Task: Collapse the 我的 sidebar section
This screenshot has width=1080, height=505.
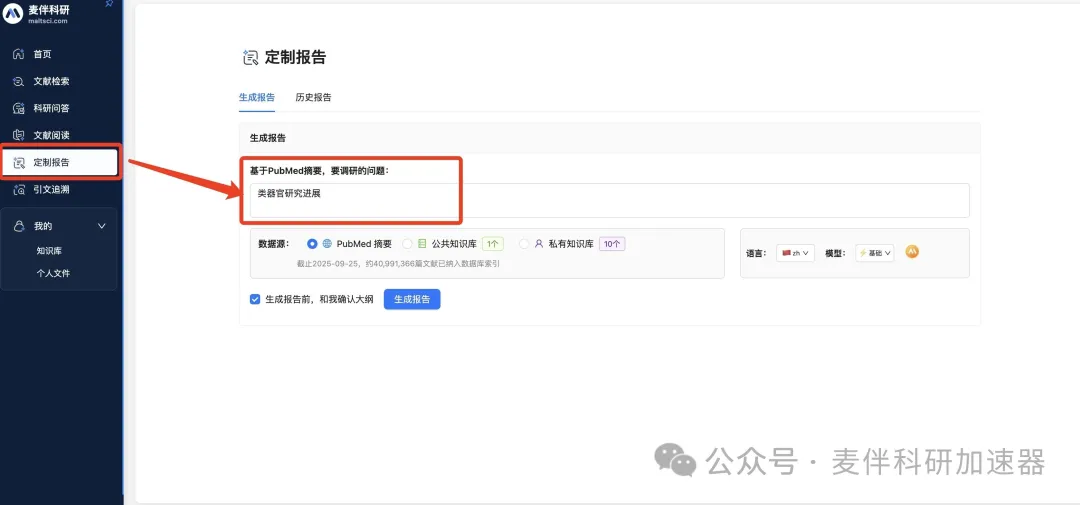Action: tap(101, 226)
